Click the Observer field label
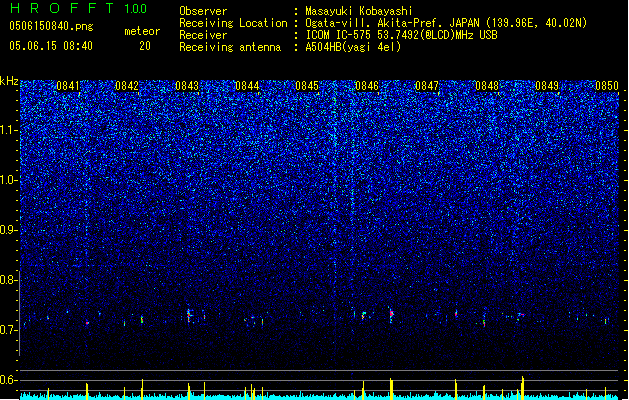The image size is (629, 400). pyautogui.click(x=203, y=11)
